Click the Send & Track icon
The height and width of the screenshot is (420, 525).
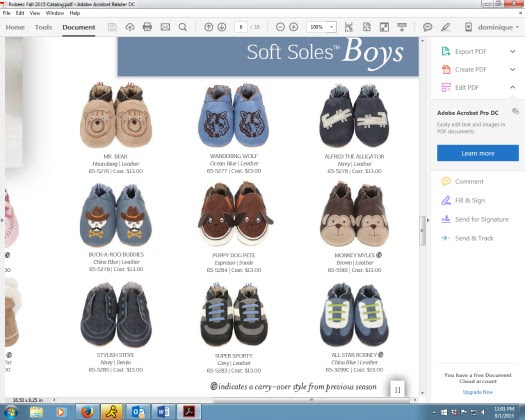tap(446, 238)
